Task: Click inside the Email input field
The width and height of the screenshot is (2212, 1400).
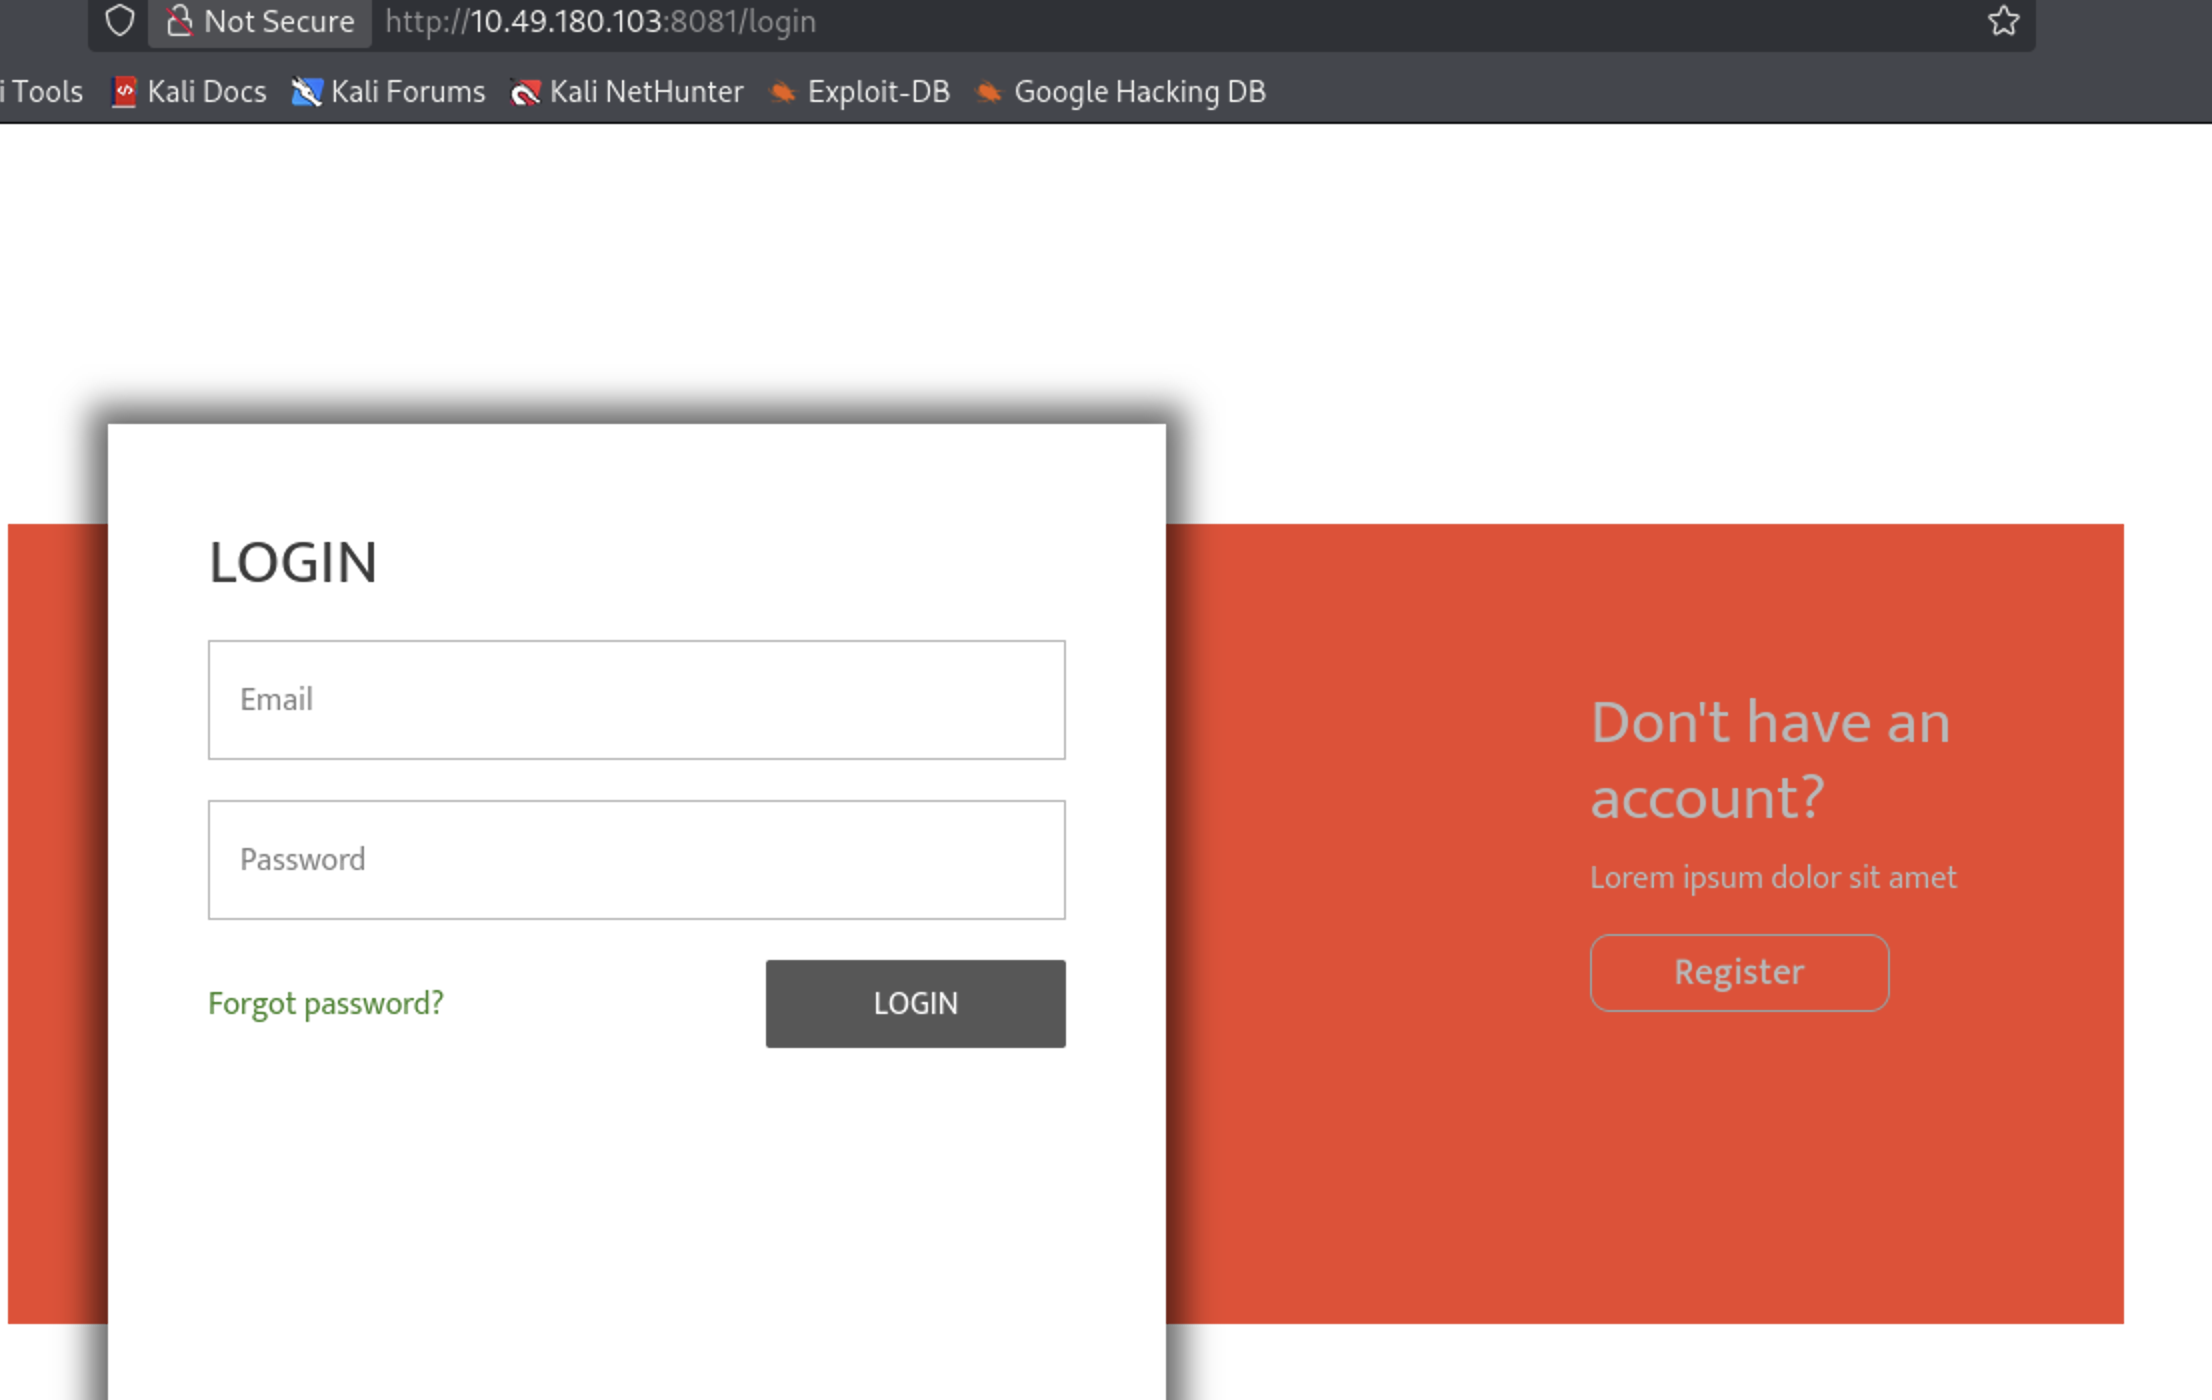Action: [636, 700]
